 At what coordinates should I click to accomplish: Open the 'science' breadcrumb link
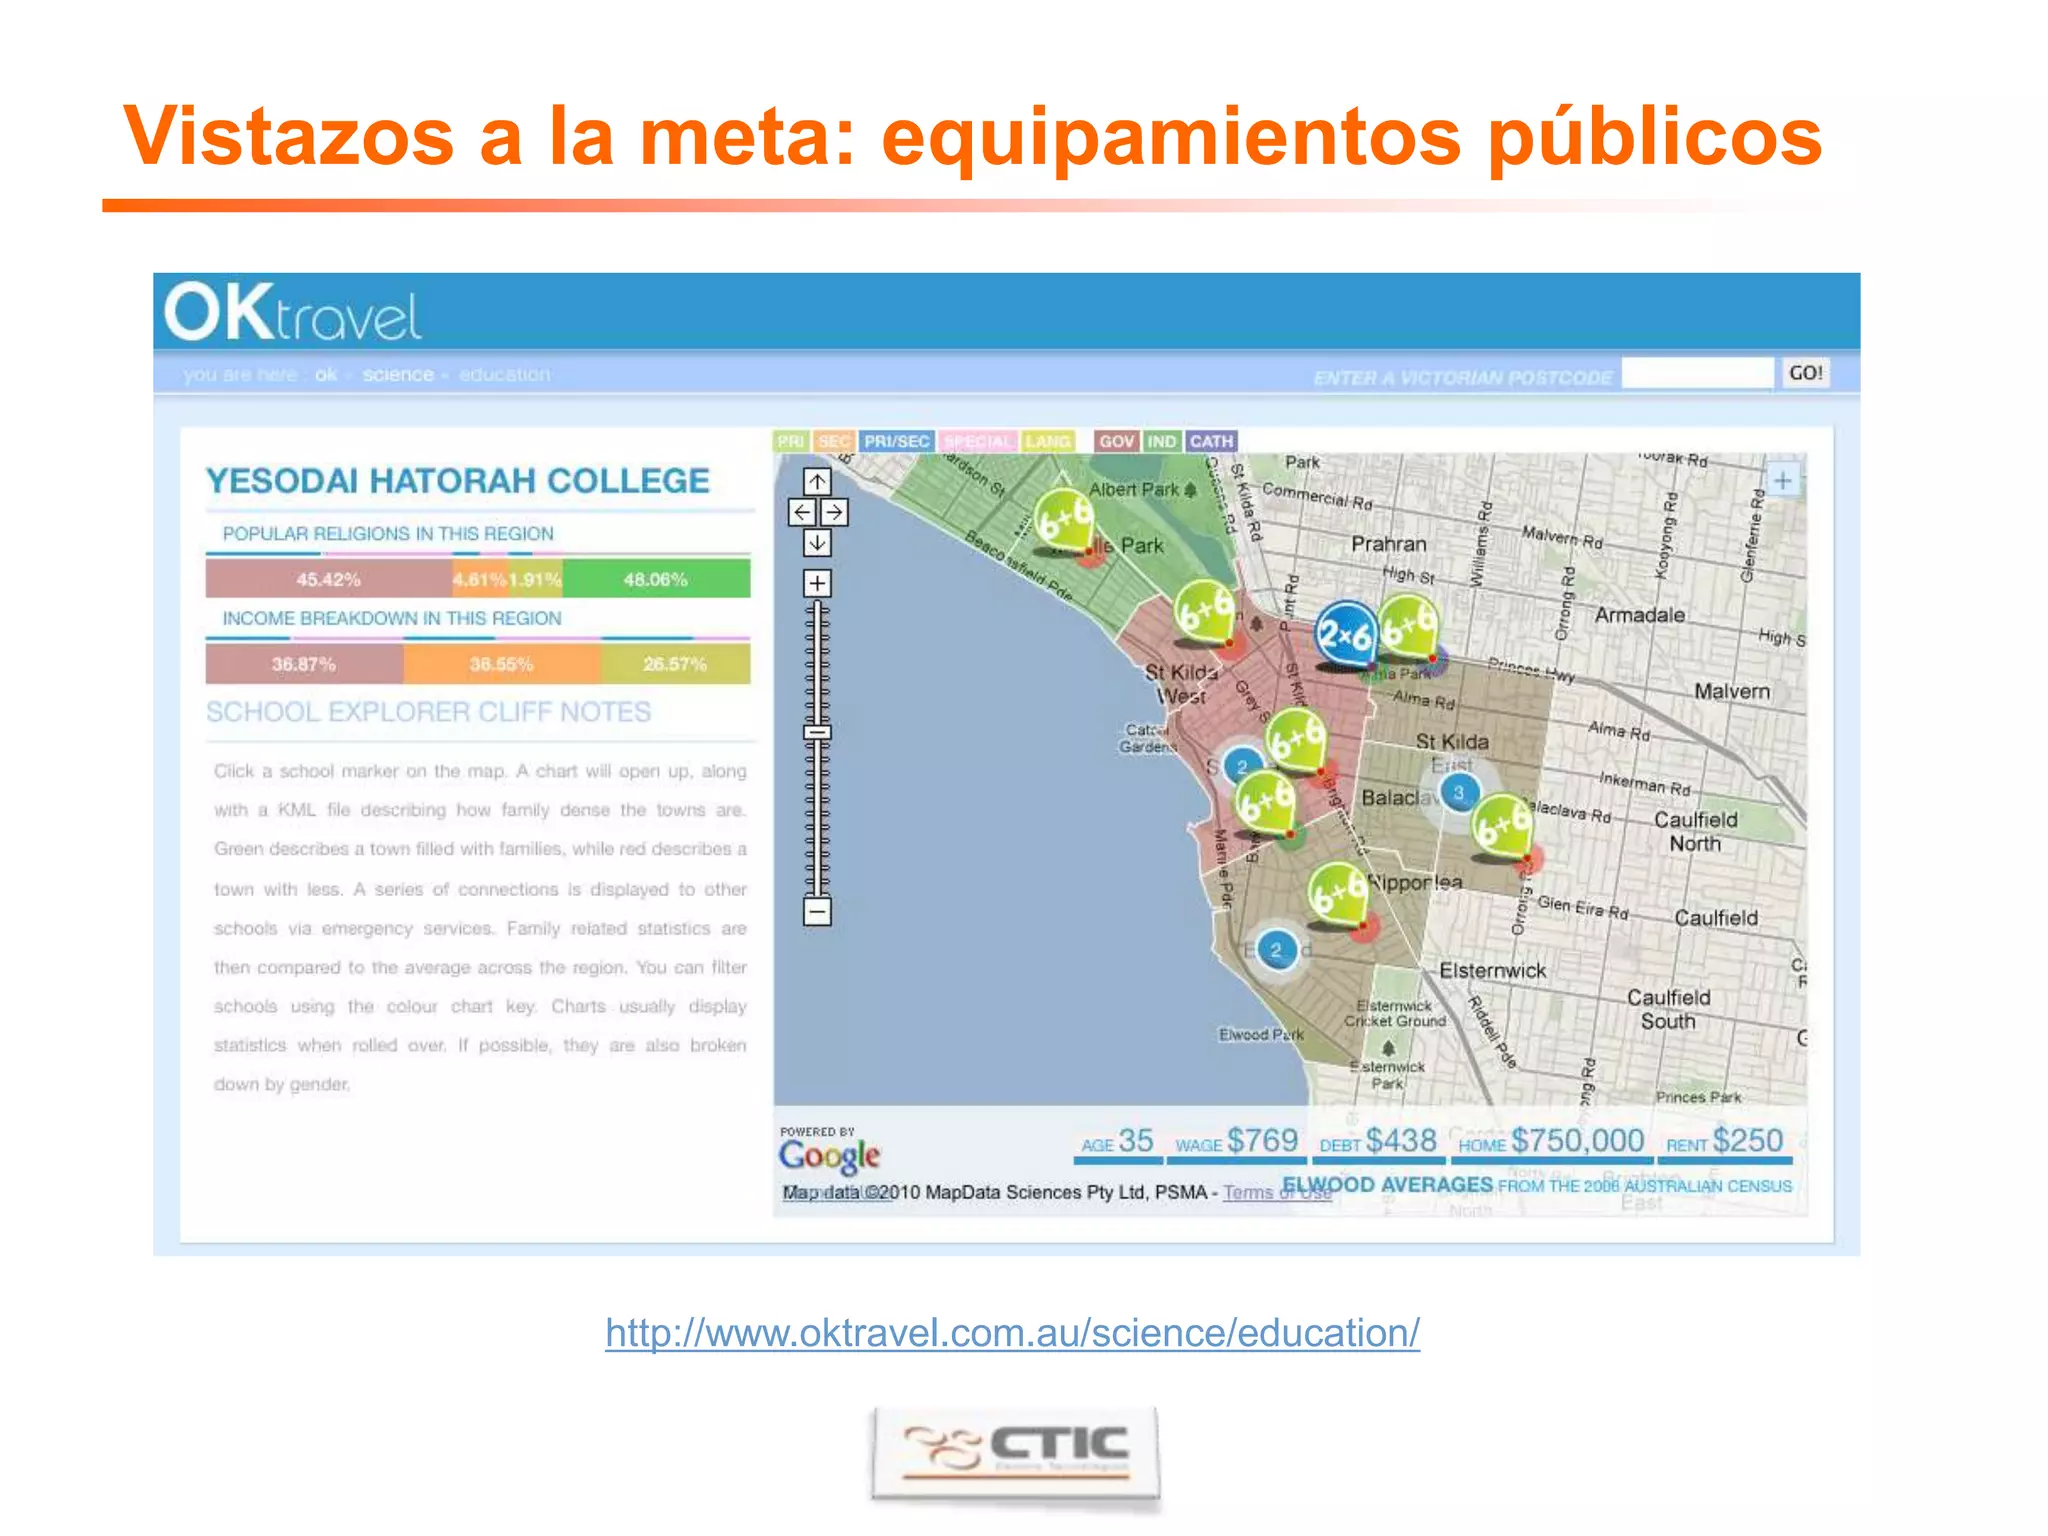pyautogui.click(x=398, y=375)
